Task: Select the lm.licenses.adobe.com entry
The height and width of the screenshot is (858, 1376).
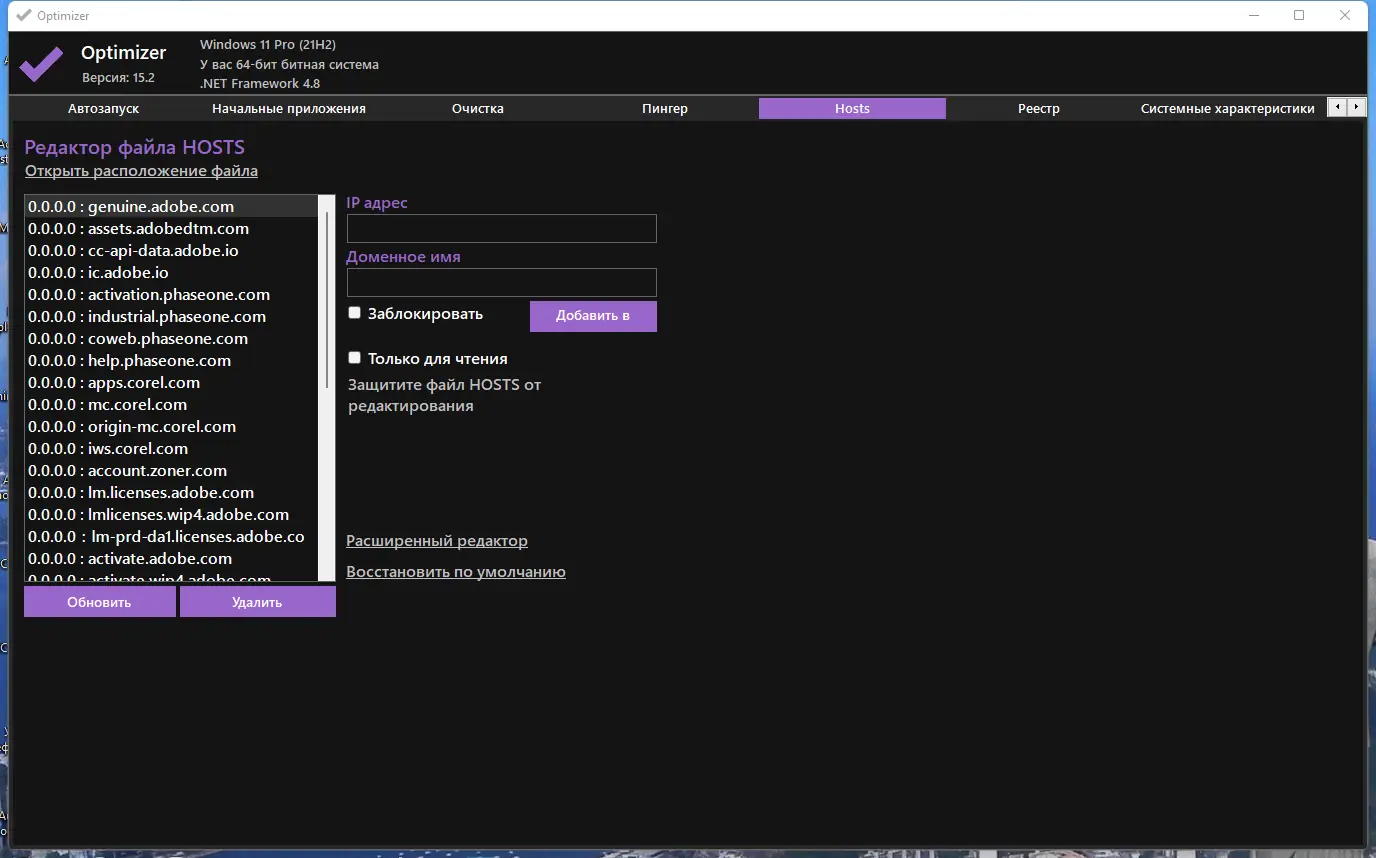Action: [x=171, y=492]
